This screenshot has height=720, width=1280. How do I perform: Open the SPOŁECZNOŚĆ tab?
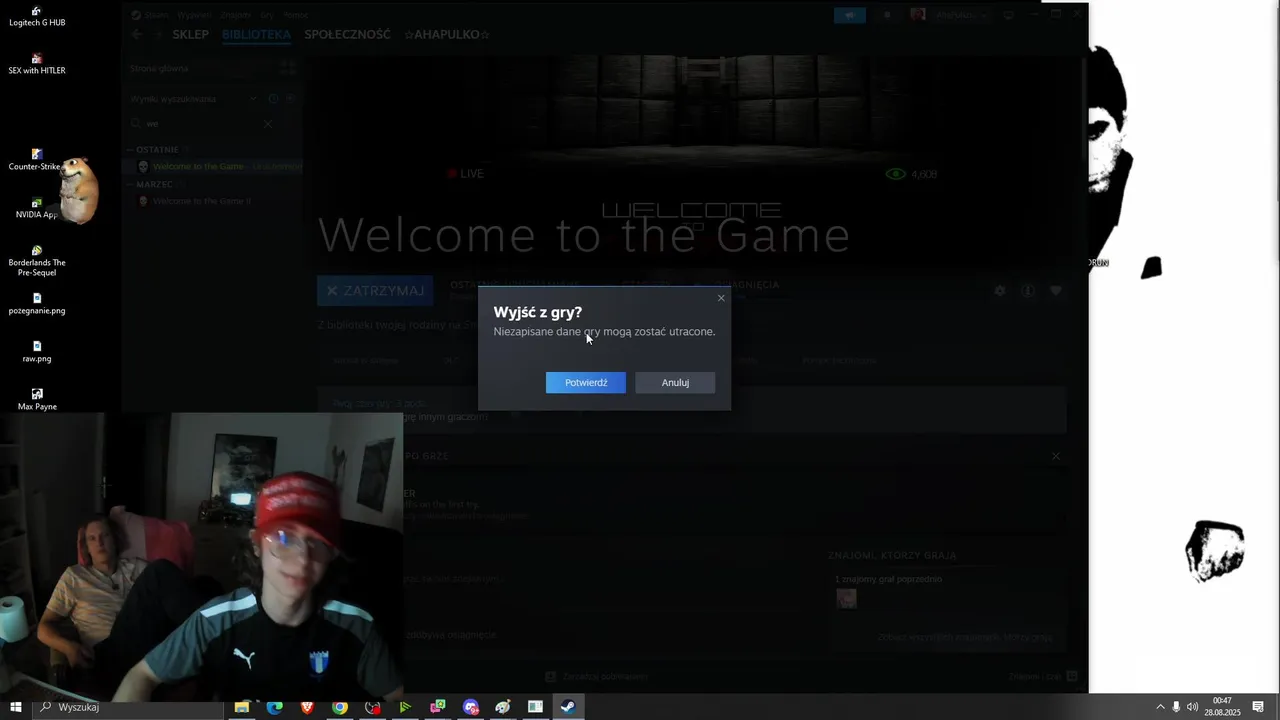[x=347, y=34]
